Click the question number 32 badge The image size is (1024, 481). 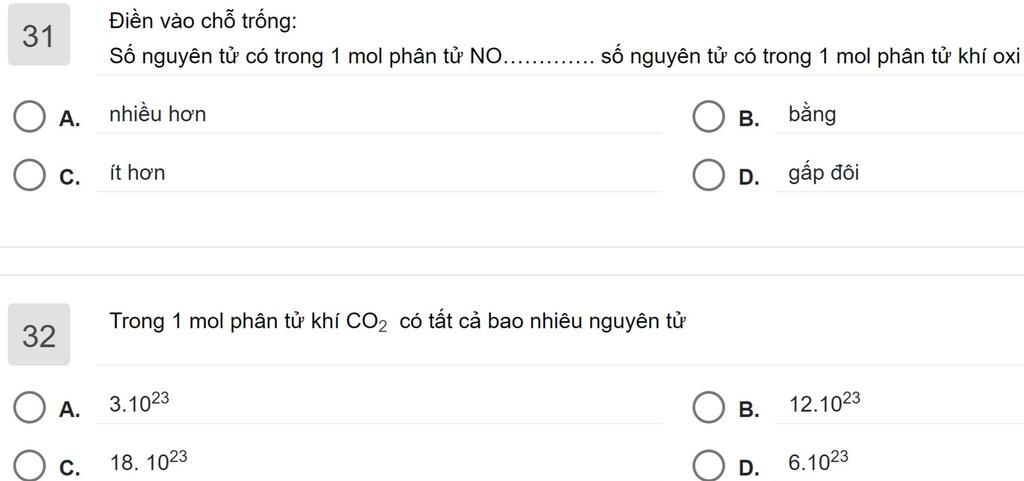click(x=39, y=334)
